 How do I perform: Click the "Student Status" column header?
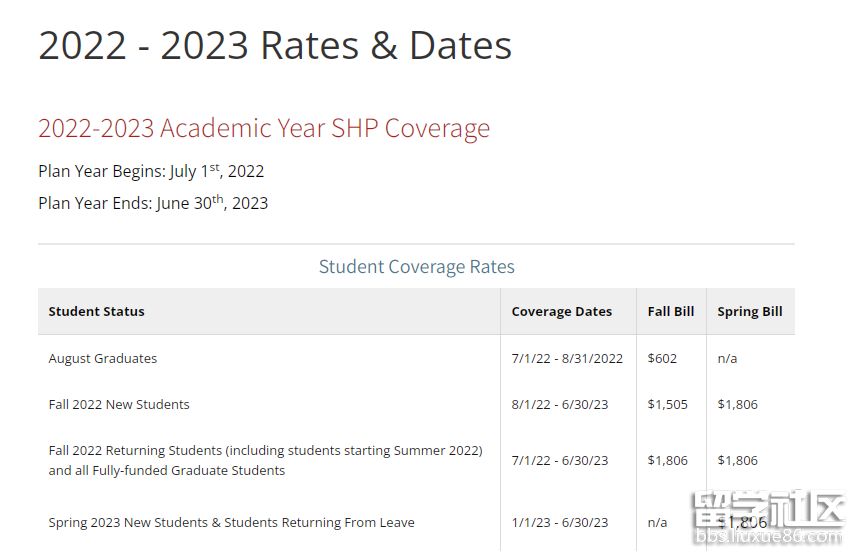(96, 312)
